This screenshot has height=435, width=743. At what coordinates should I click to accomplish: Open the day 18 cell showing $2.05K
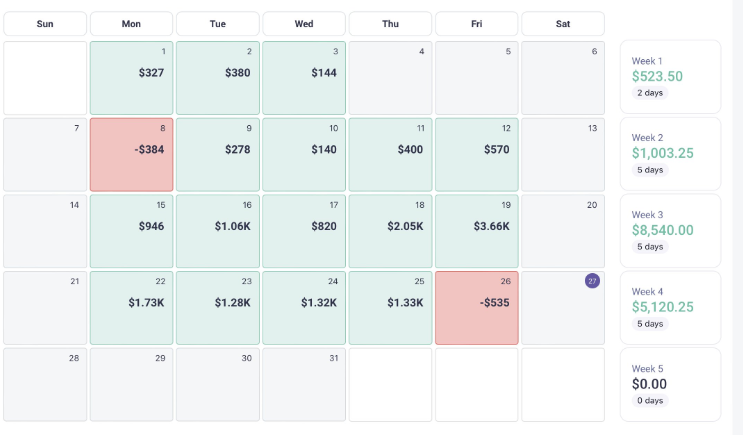(390, 231)
